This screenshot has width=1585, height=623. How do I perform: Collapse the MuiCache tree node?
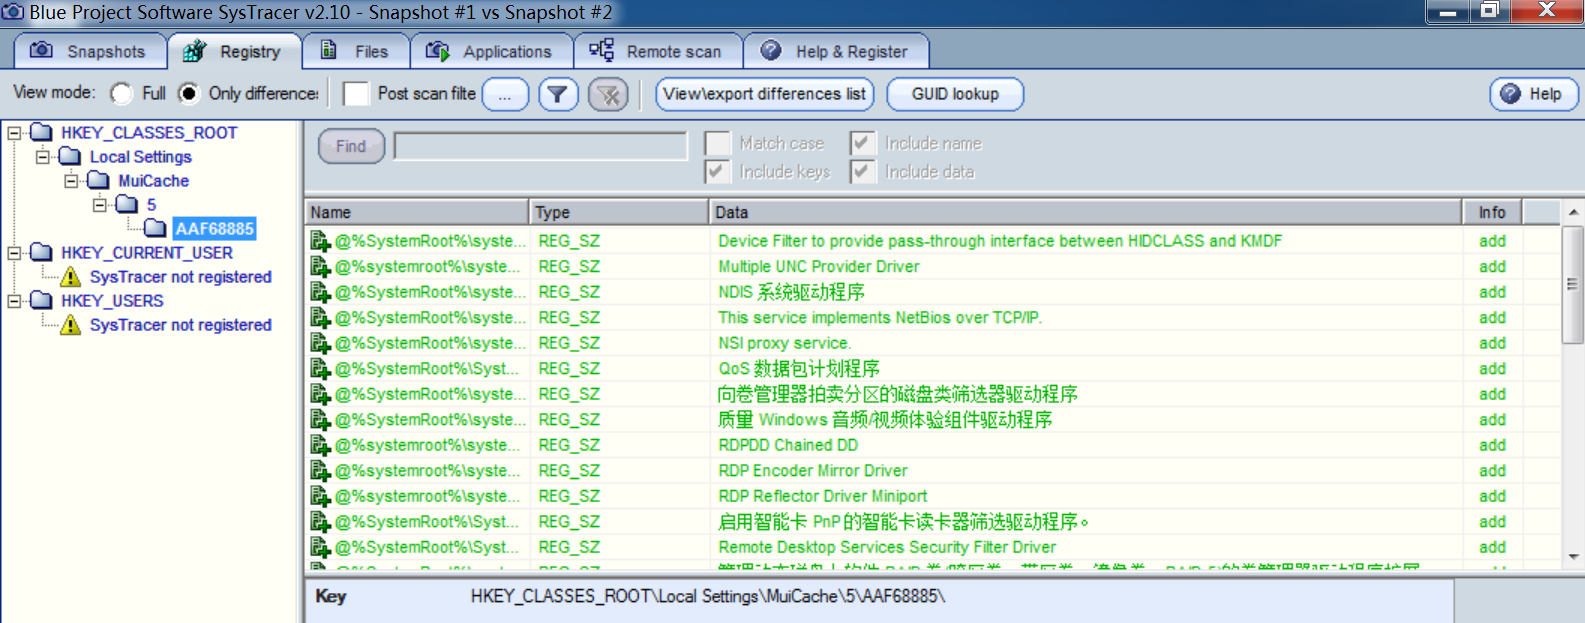click(71, 180)
